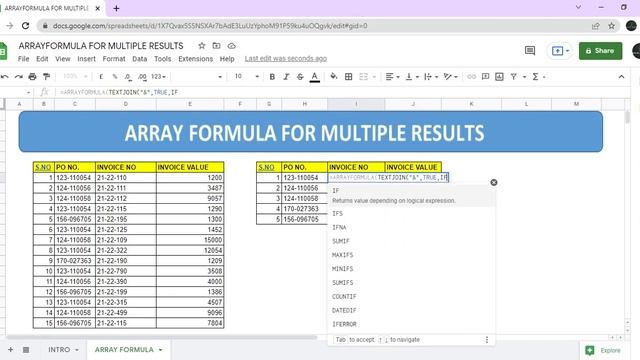Reload the browser page
640x360 pixels.
pyautogui.click(x=25, y=26)
